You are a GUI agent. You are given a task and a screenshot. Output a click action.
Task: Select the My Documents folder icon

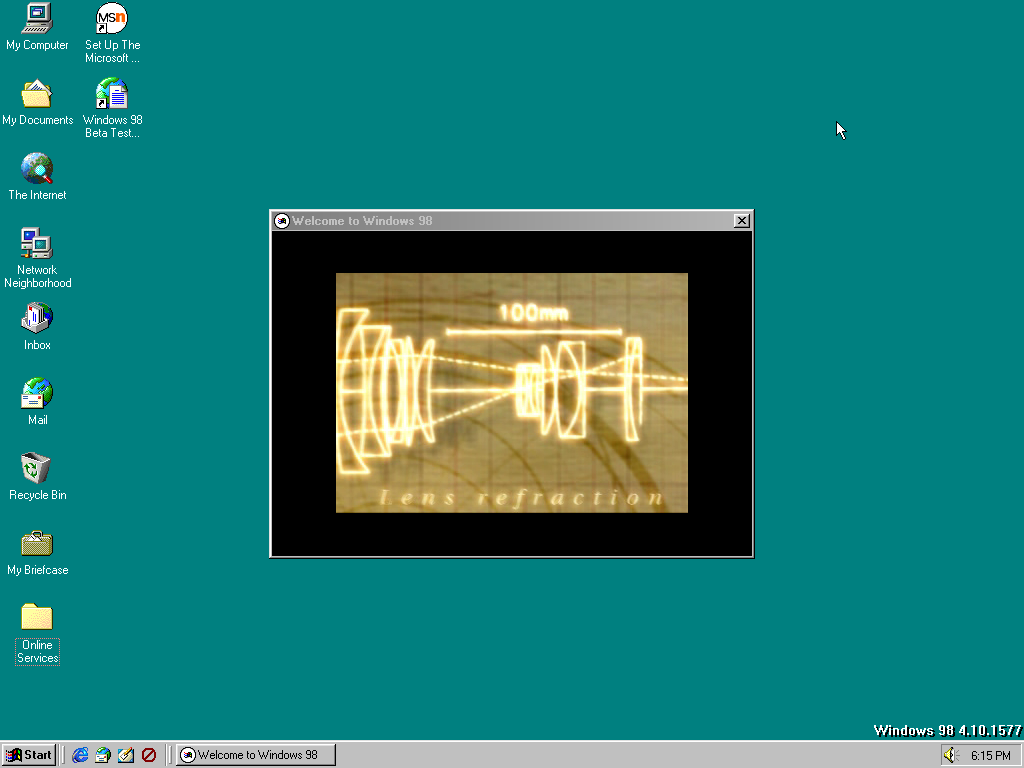[x=37, y=103]
